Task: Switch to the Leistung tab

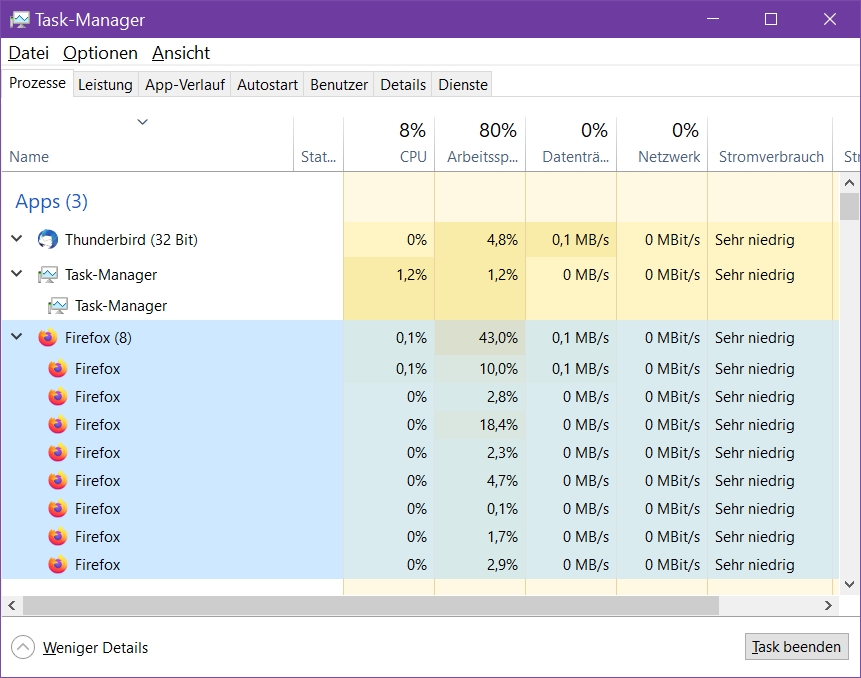Action: 105,85
